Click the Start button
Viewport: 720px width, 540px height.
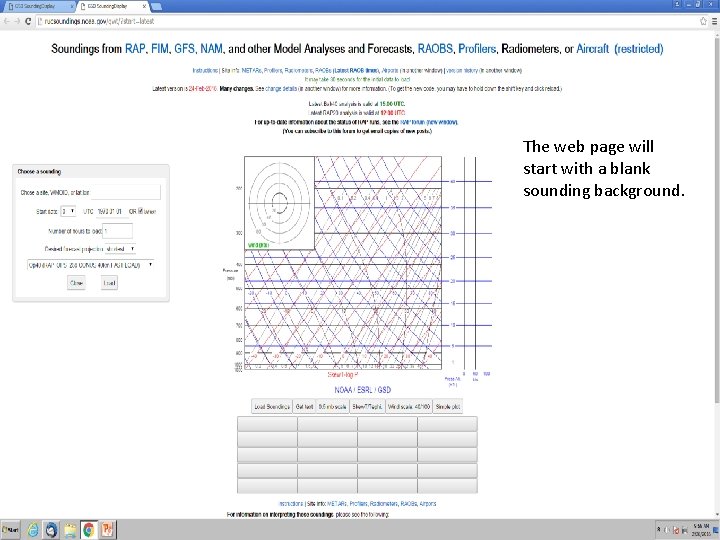[x=11, y=529]
